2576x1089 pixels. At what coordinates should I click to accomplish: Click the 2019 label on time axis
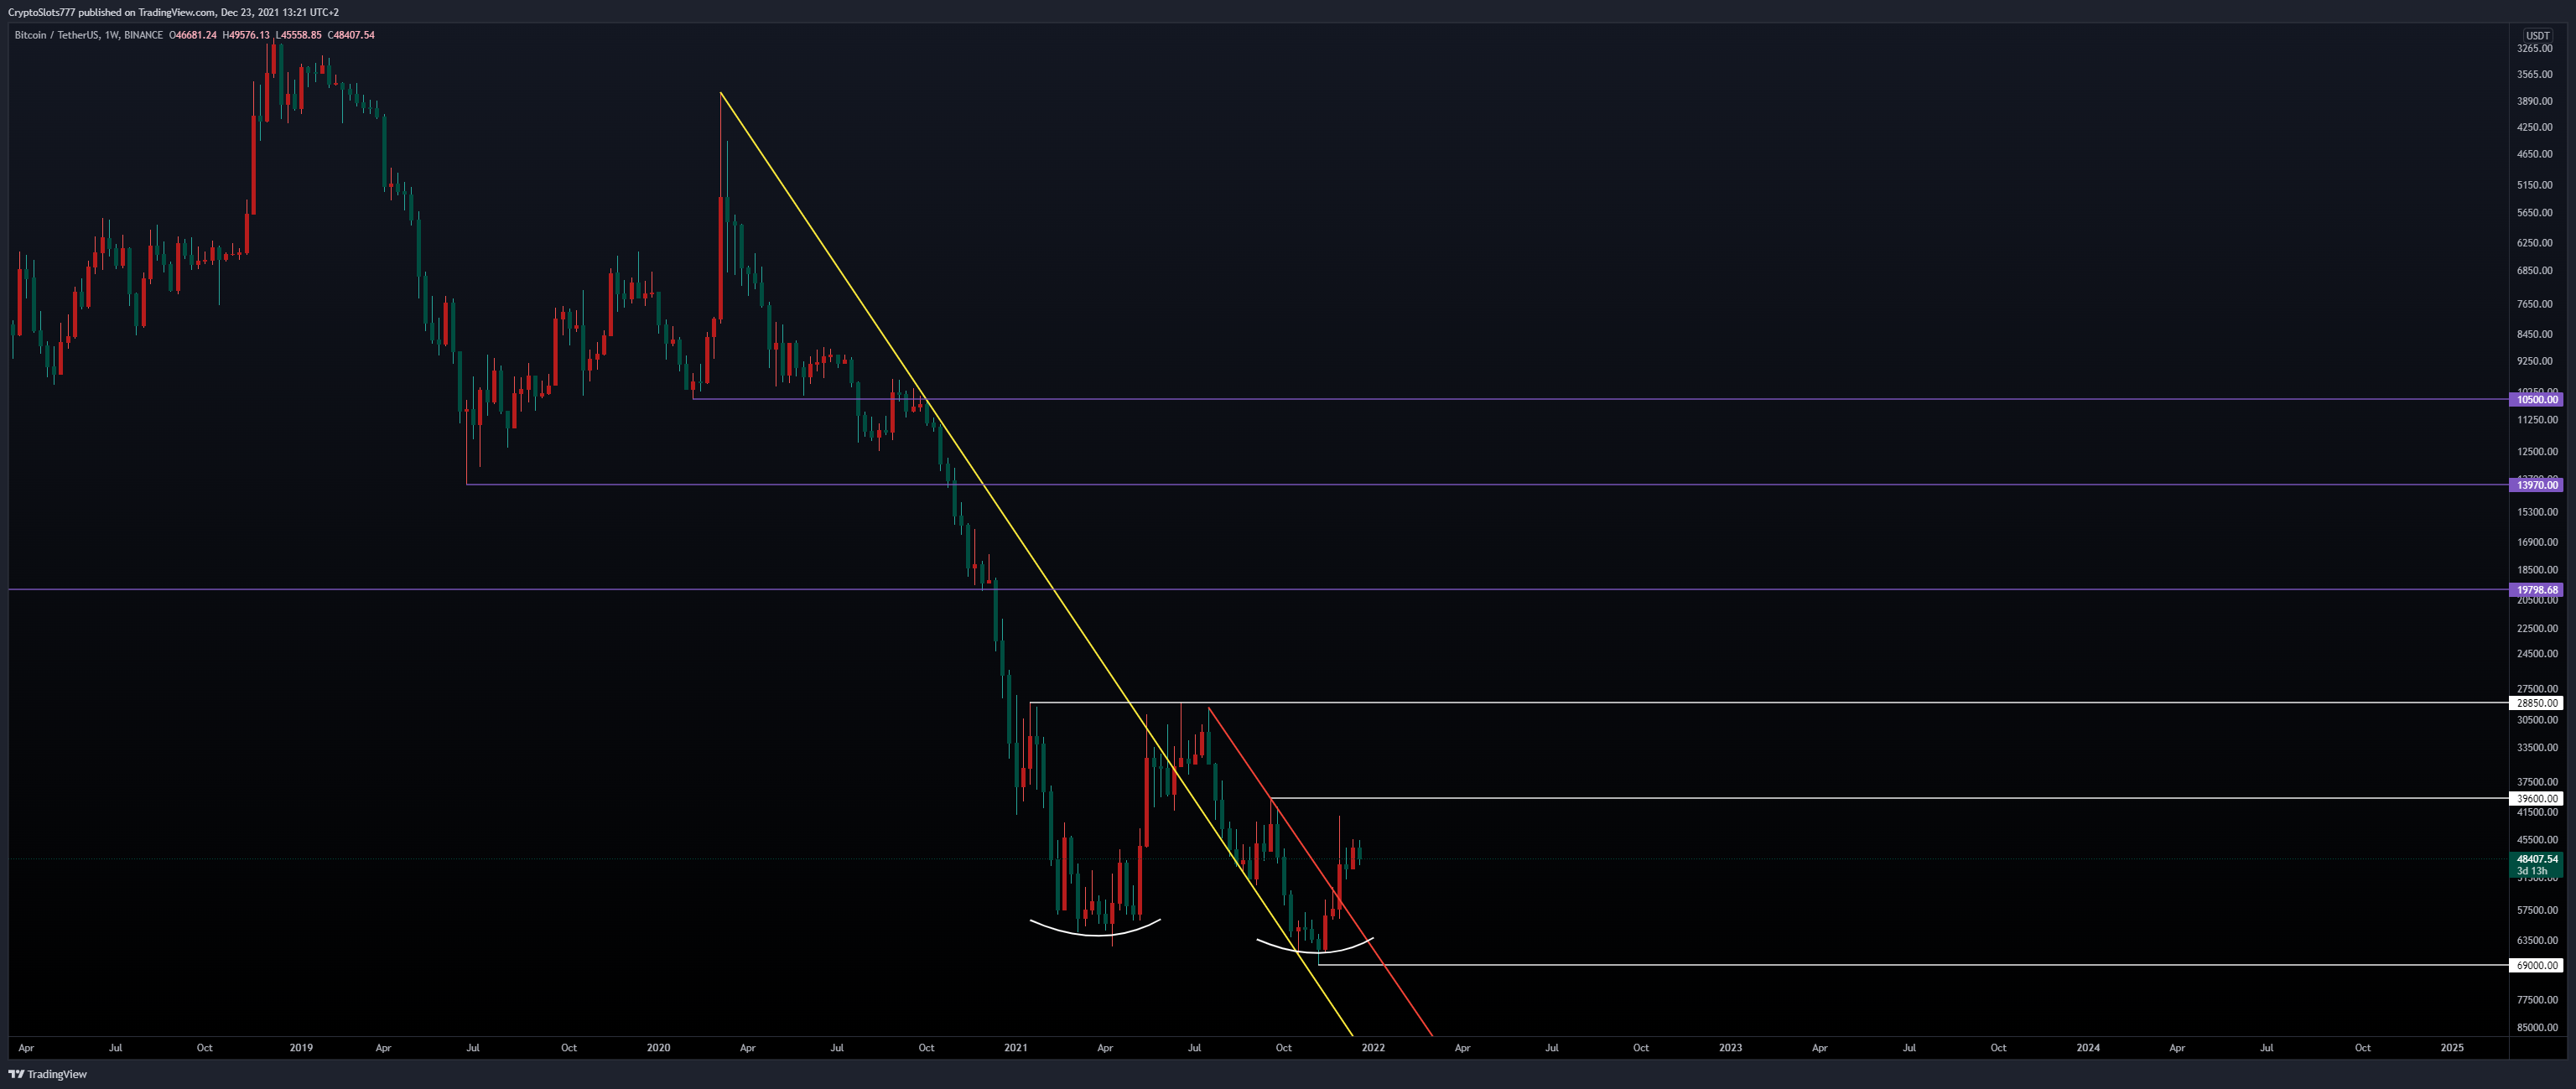coord(301,1048)
